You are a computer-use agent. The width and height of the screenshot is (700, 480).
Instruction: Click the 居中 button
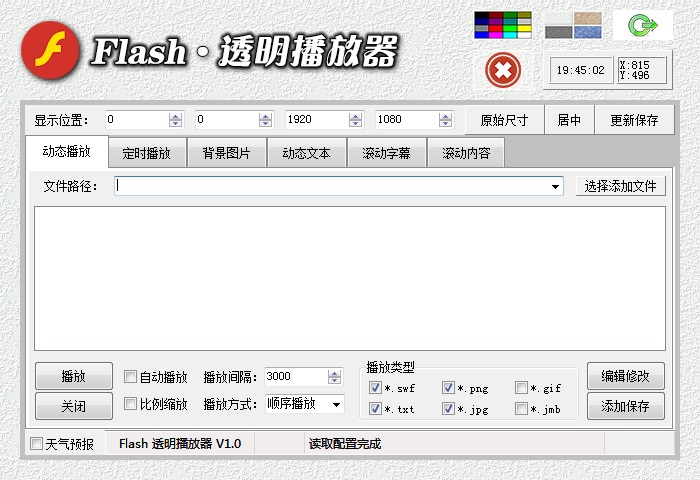click(x=569, y=120)
